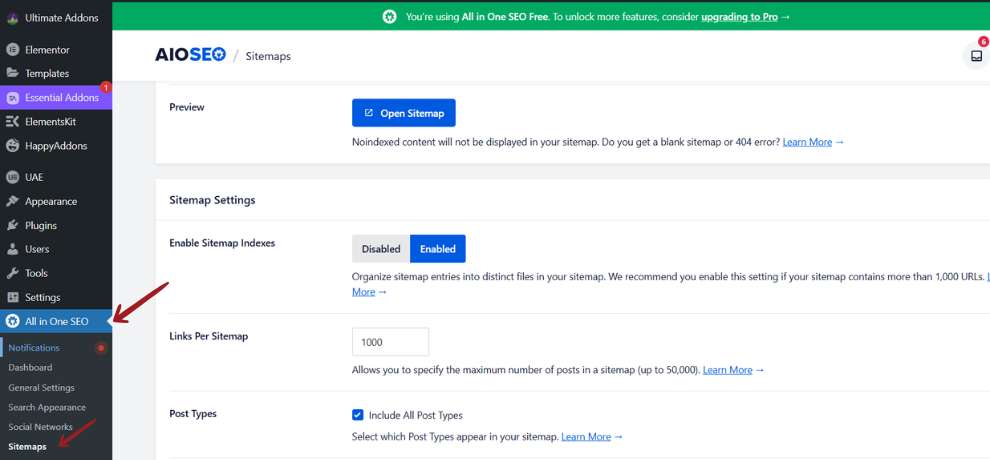Image resolution: width=990 pixels, height=460 pixels.
Task: Click Learn More link under Links Per Sitemap
Action: 727,370
